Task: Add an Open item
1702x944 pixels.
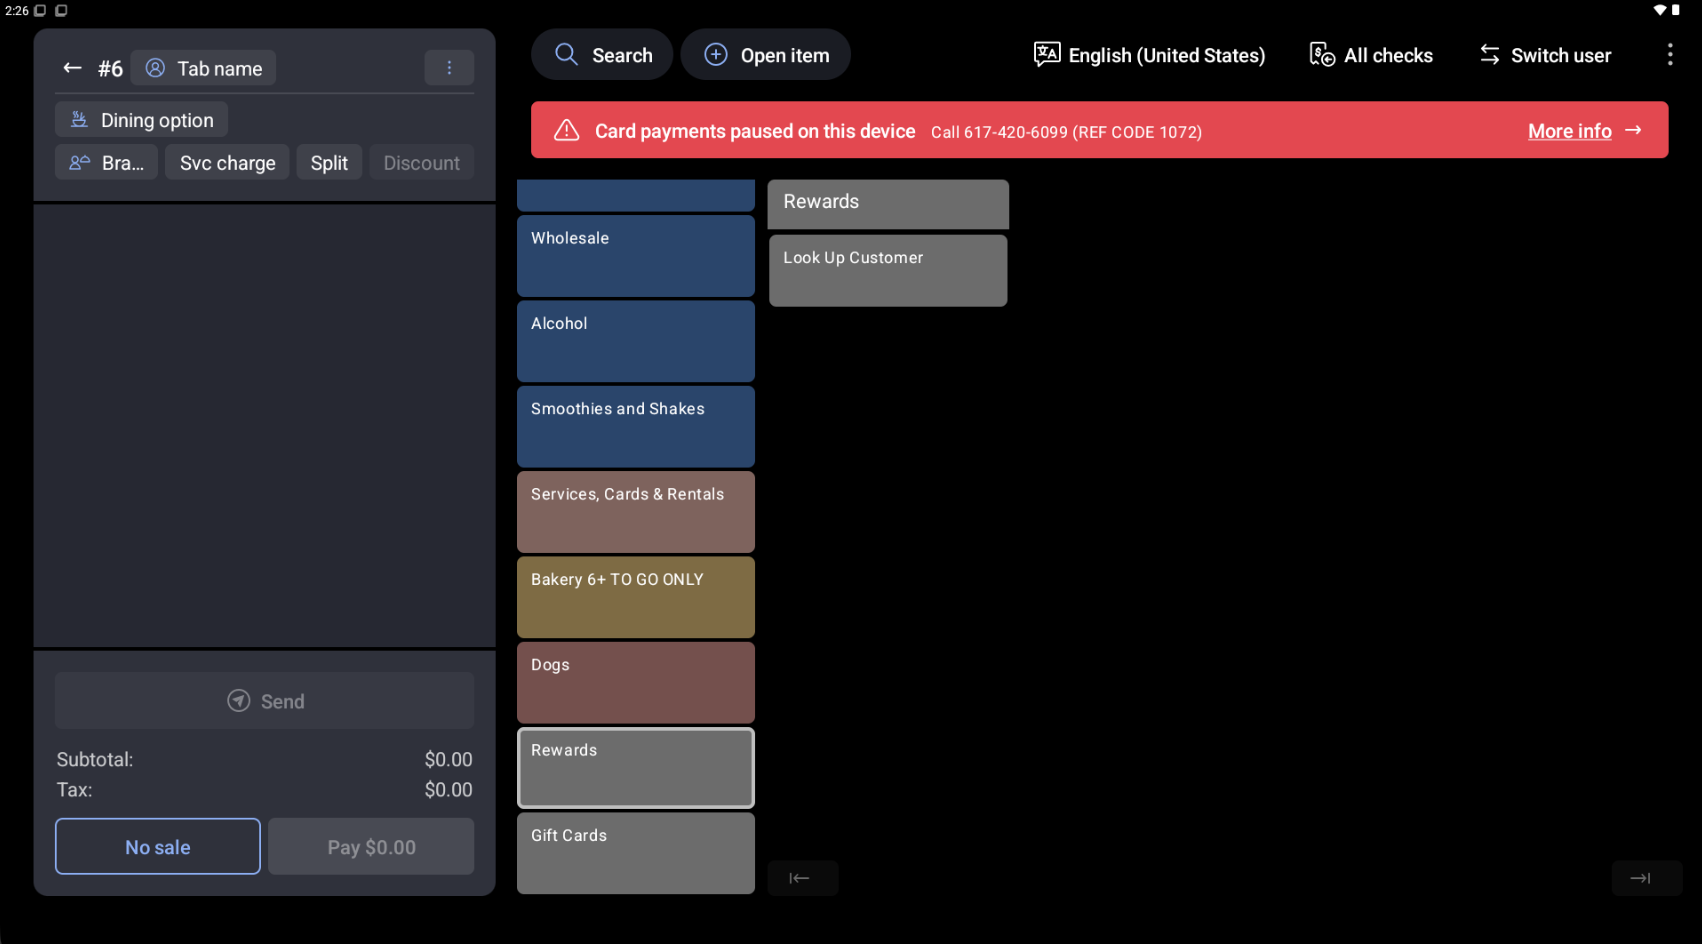Action: (766, 55)
